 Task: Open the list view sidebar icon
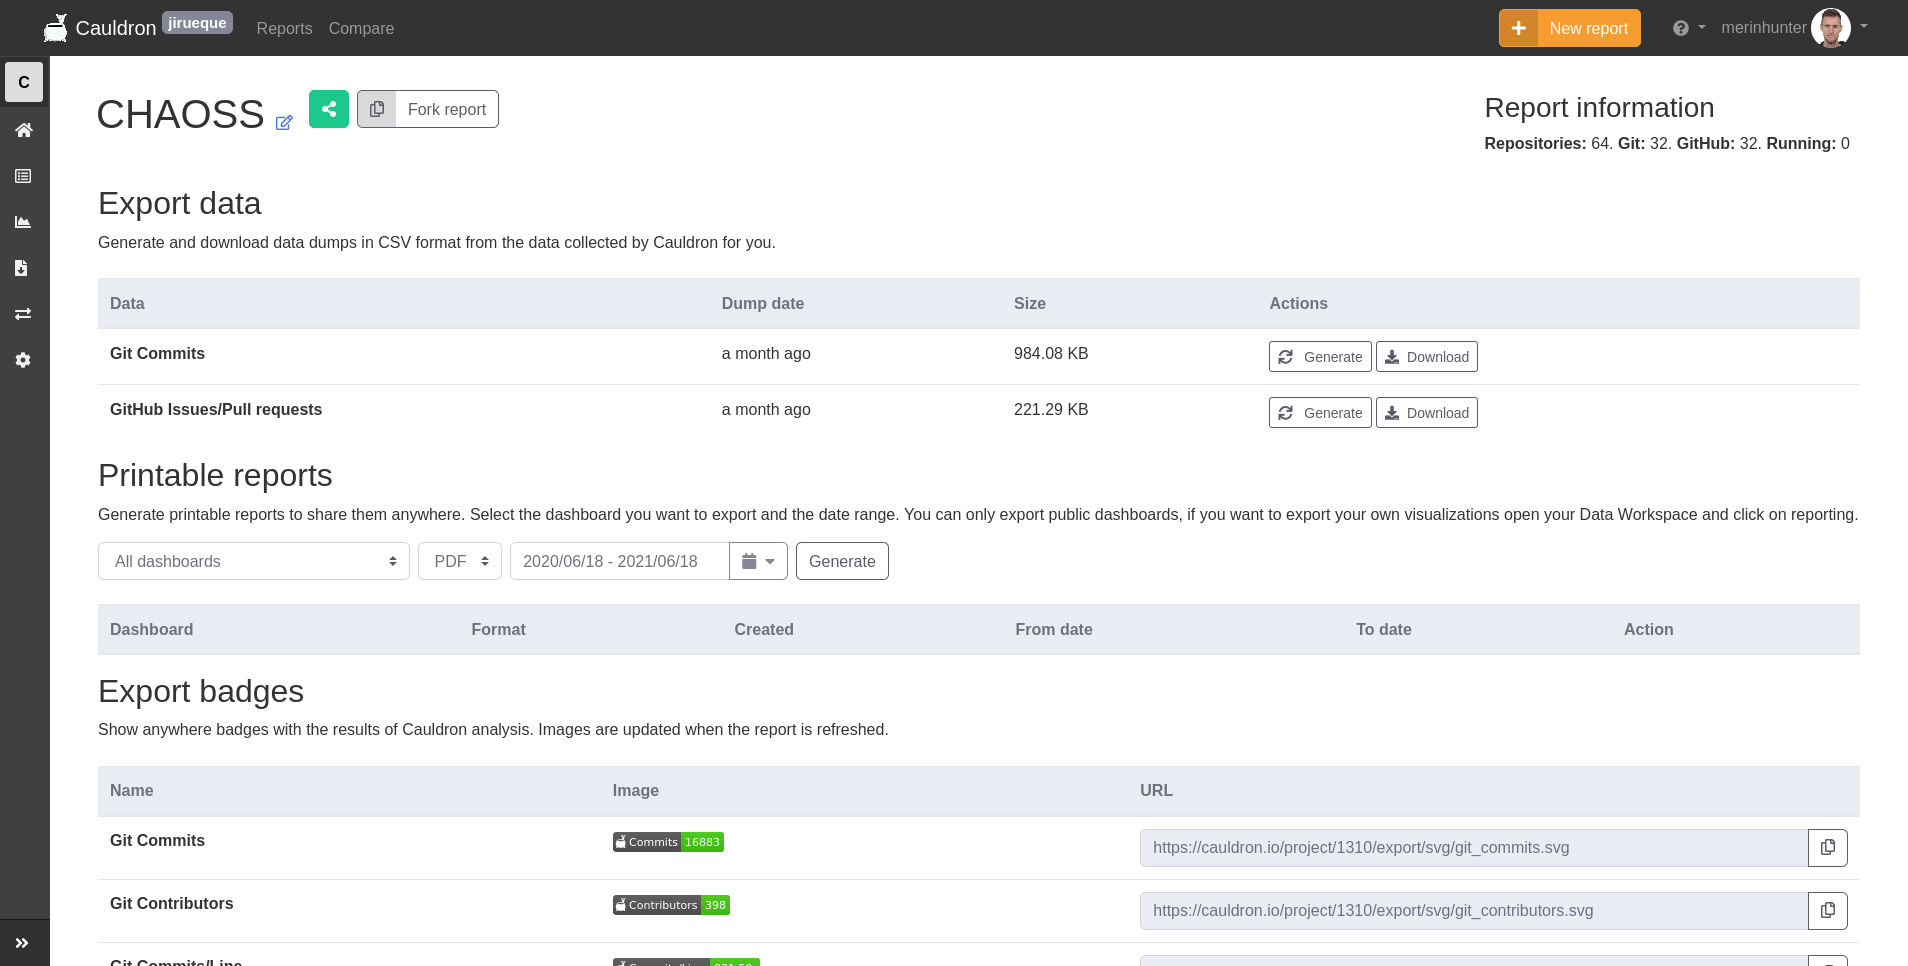pyautogui.click(x=24, y=176)
